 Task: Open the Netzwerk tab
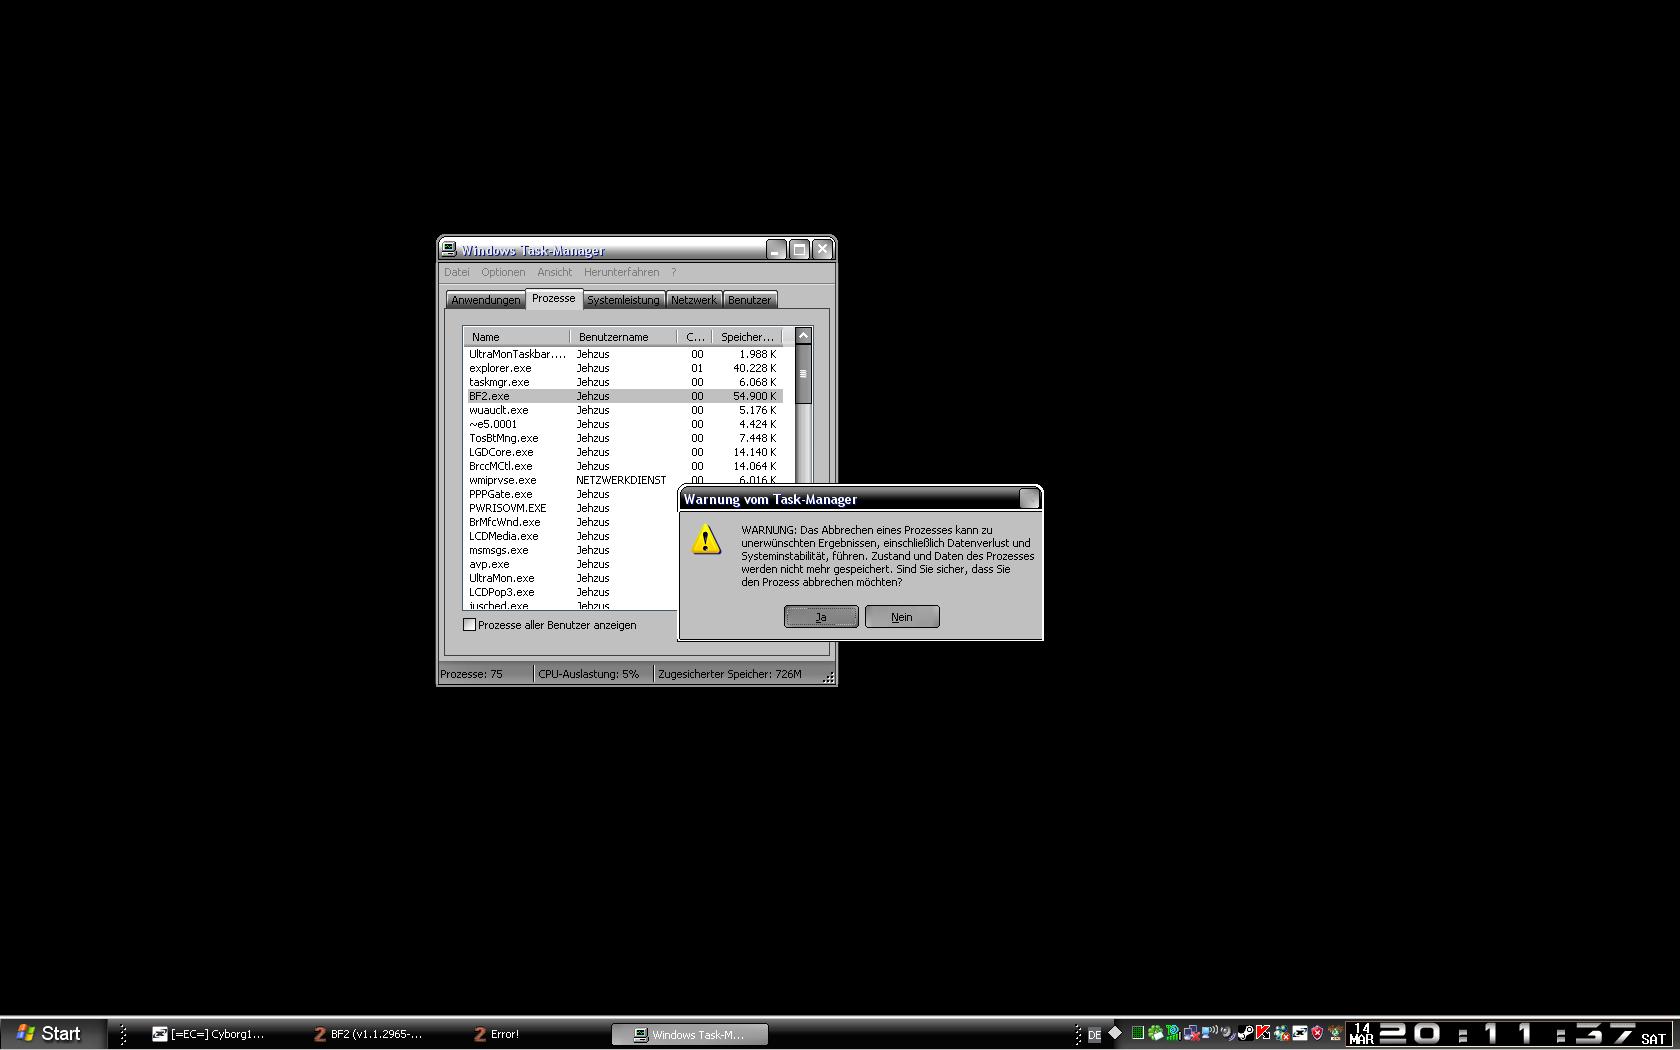coord(693,300)
